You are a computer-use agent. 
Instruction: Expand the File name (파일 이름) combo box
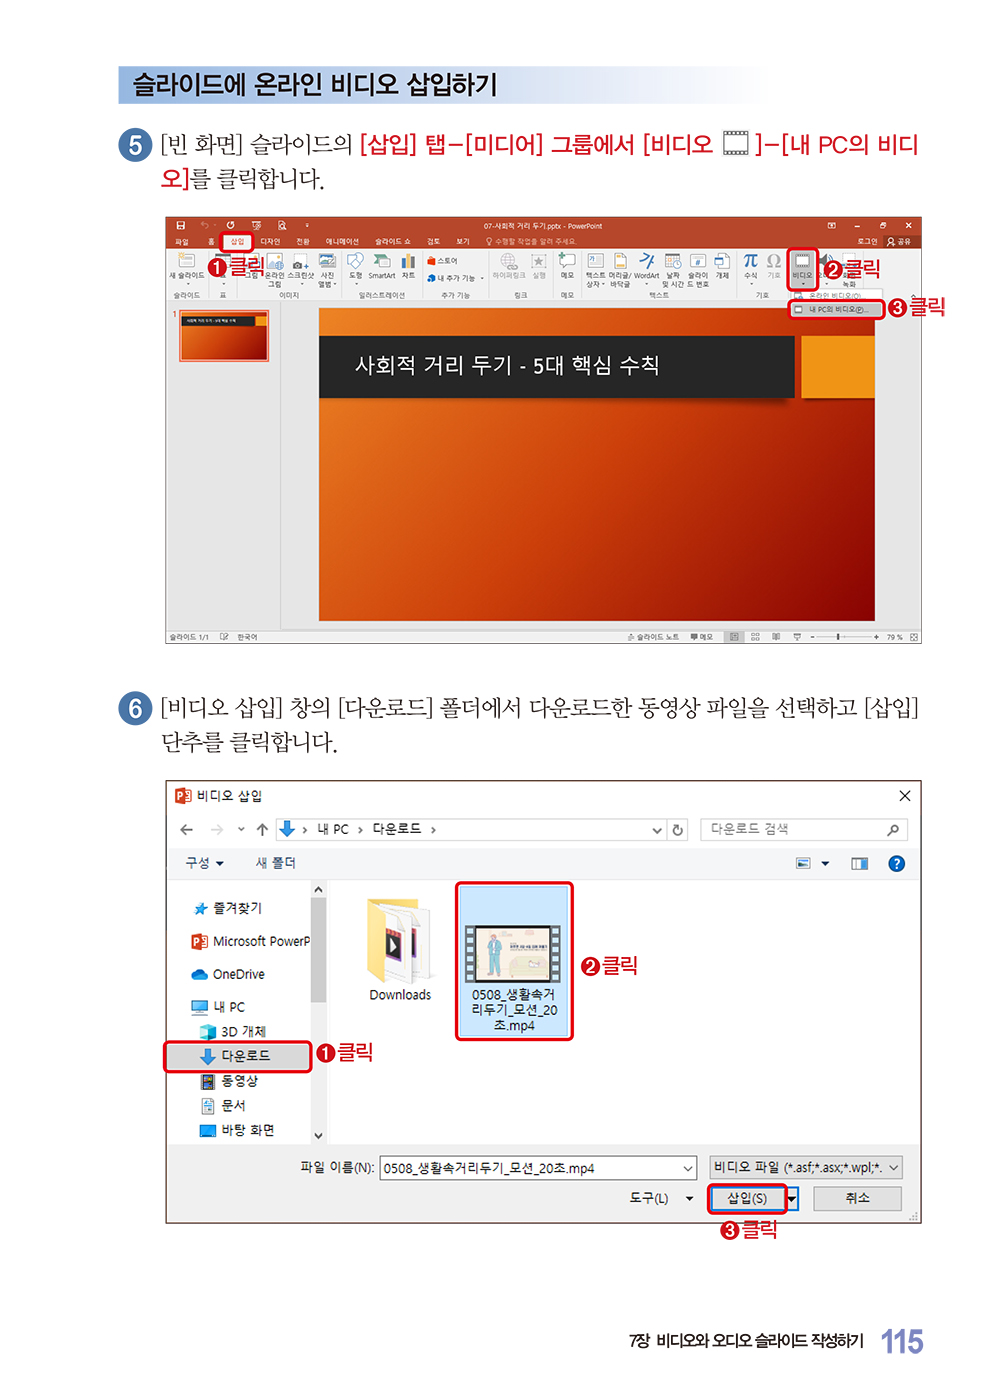(688, 1168)
